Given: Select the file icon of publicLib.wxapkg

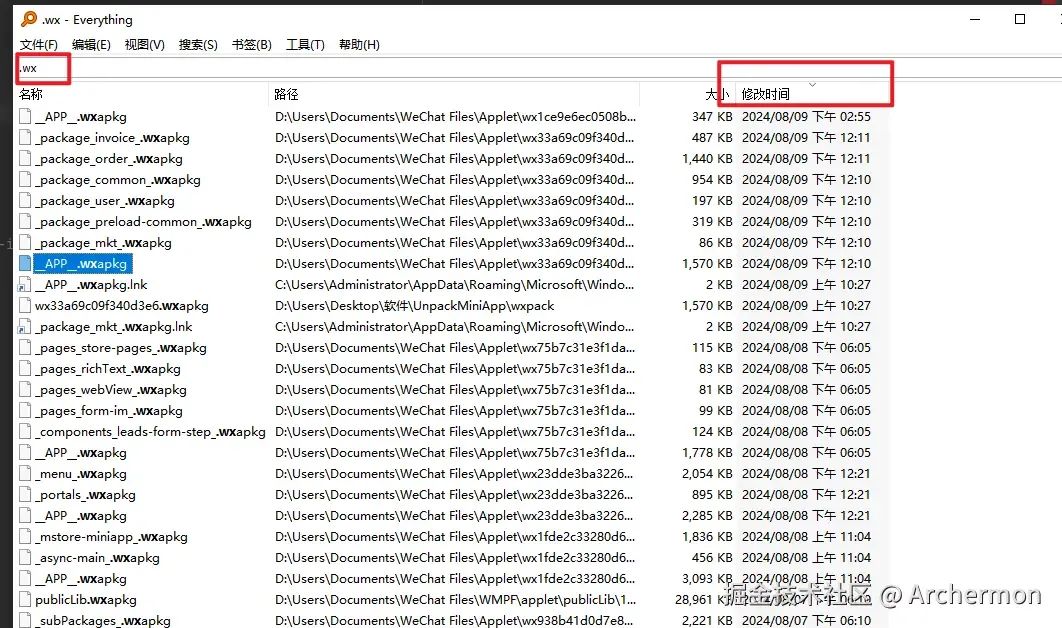Looking at the screenshot, I should pyautogui.click(x=25, y=600).
